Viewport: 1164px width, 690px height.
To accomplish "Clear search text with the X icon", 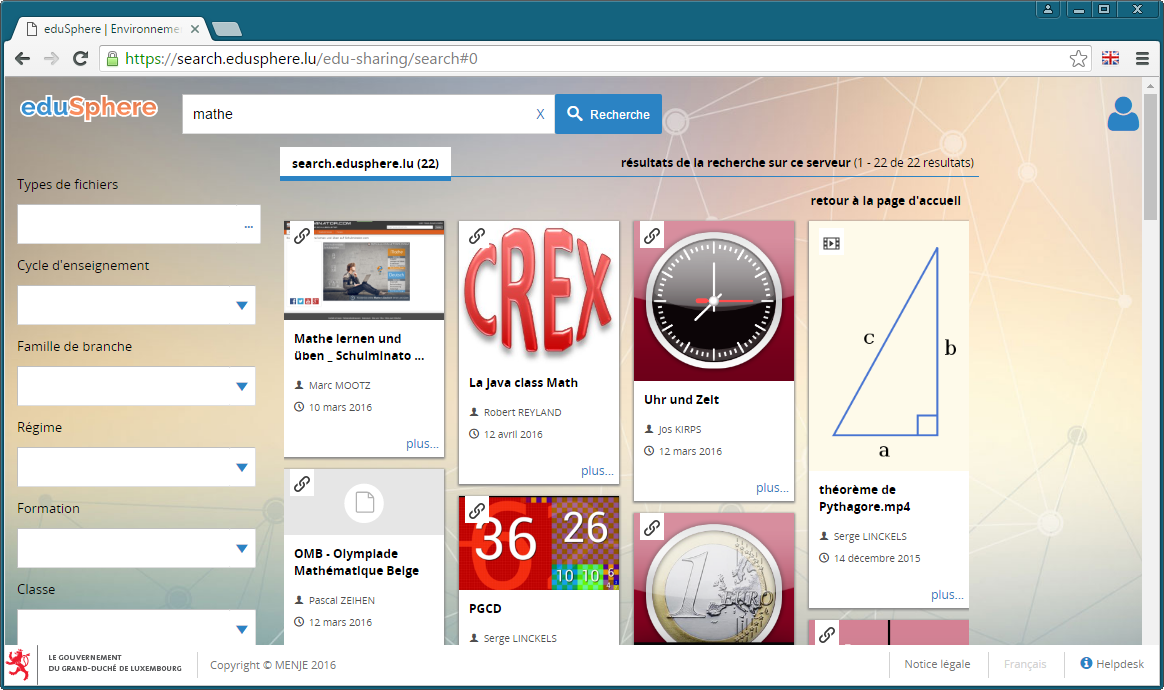I will click(540, 114).
